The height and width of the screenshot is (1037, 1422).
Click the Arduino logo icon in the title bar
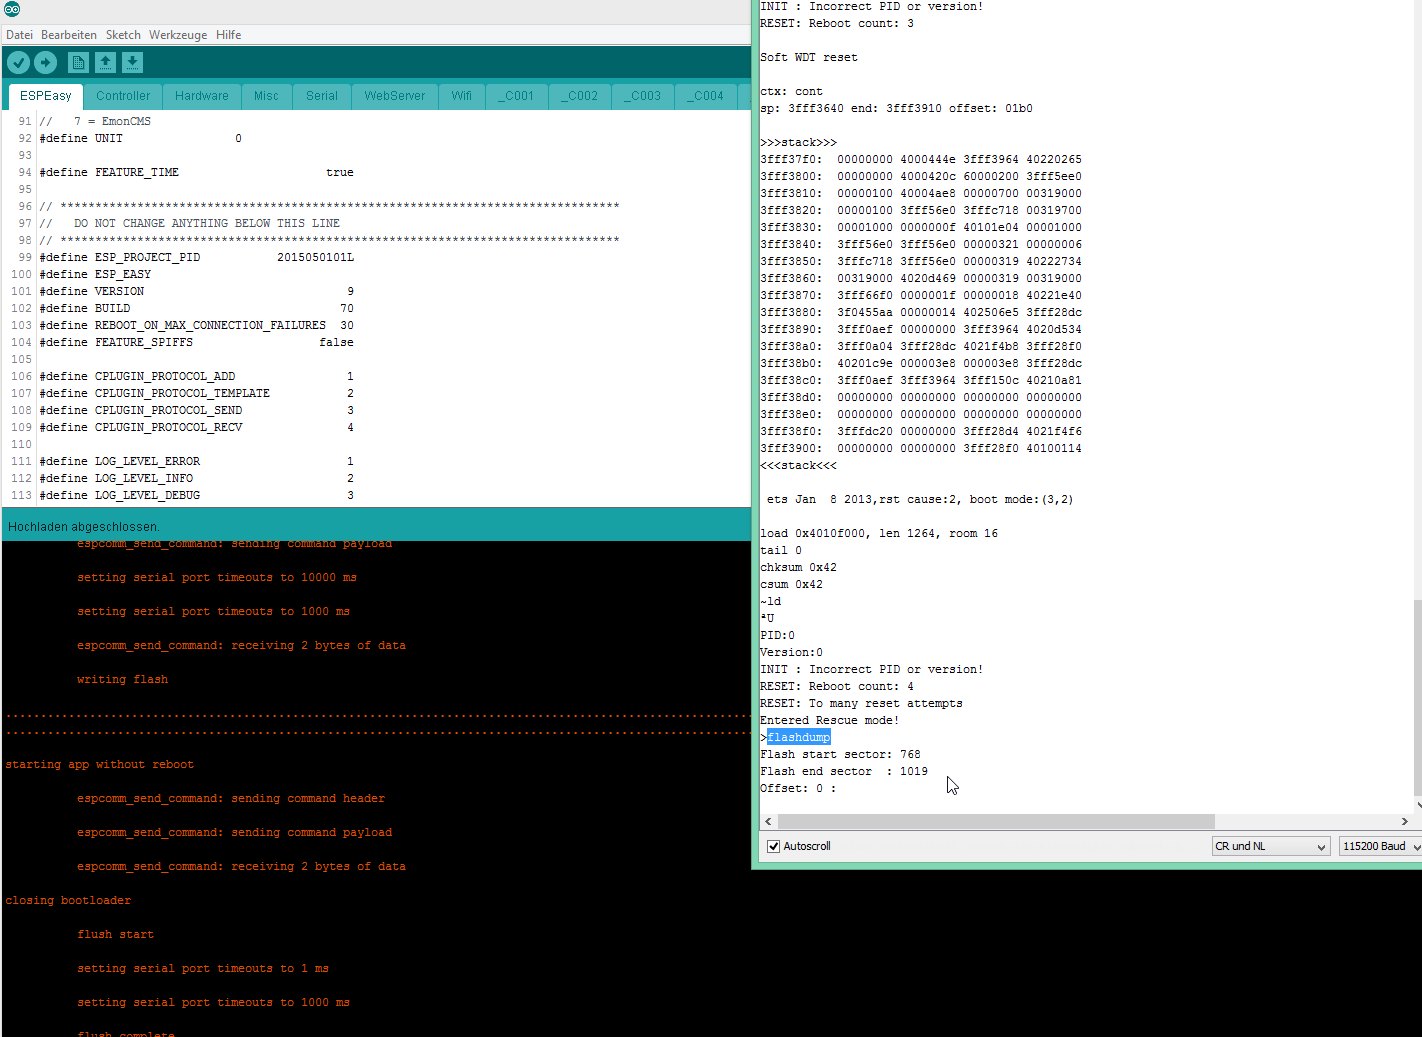point(11,9)
